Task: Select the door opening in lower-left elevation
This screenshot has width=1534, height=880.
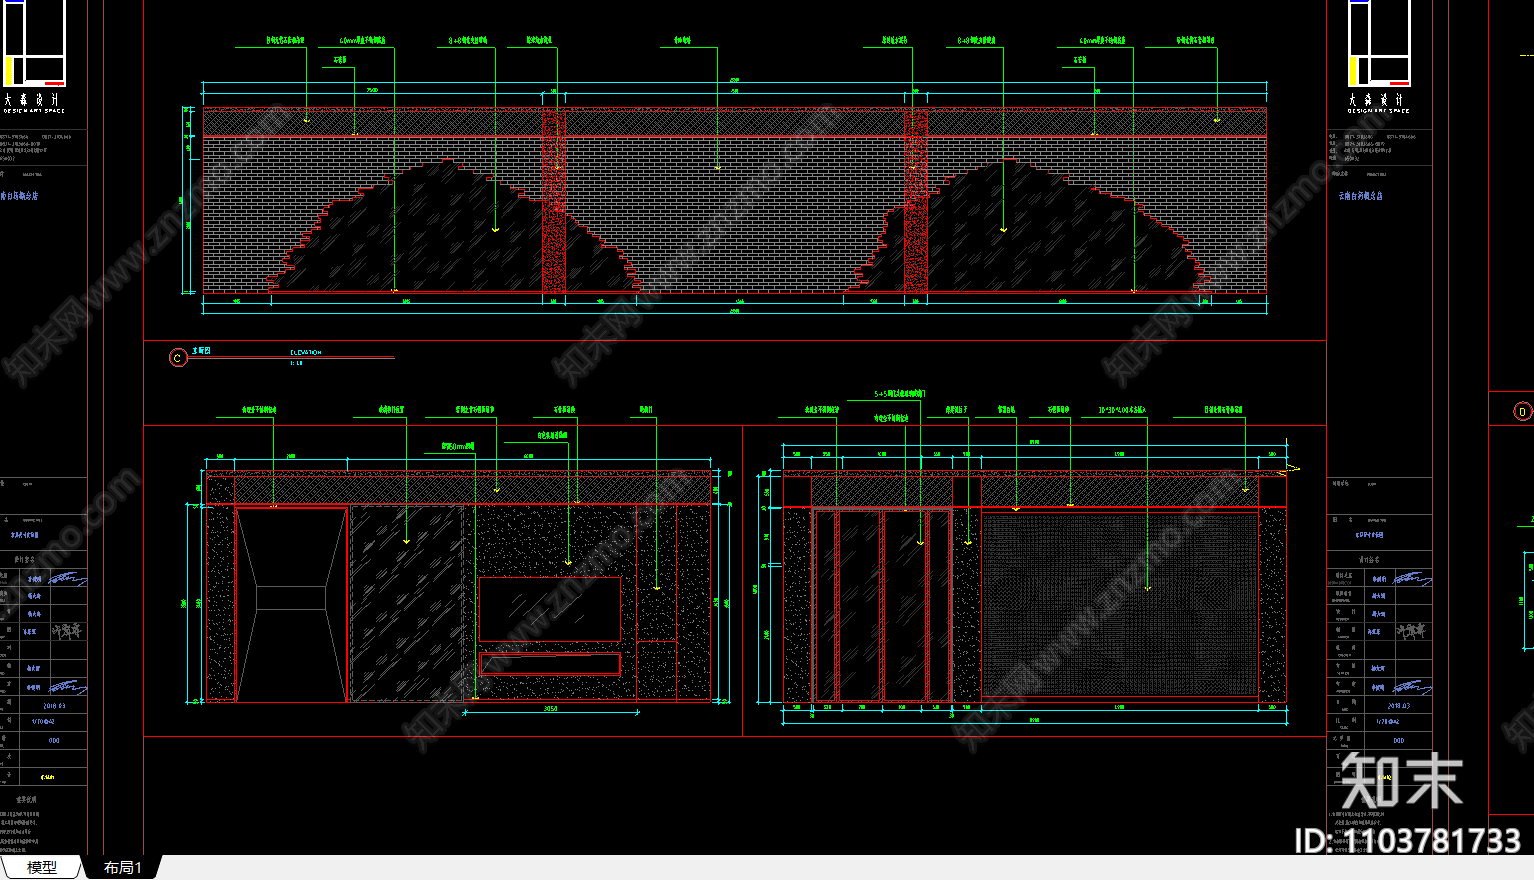Action: (291, 605)
